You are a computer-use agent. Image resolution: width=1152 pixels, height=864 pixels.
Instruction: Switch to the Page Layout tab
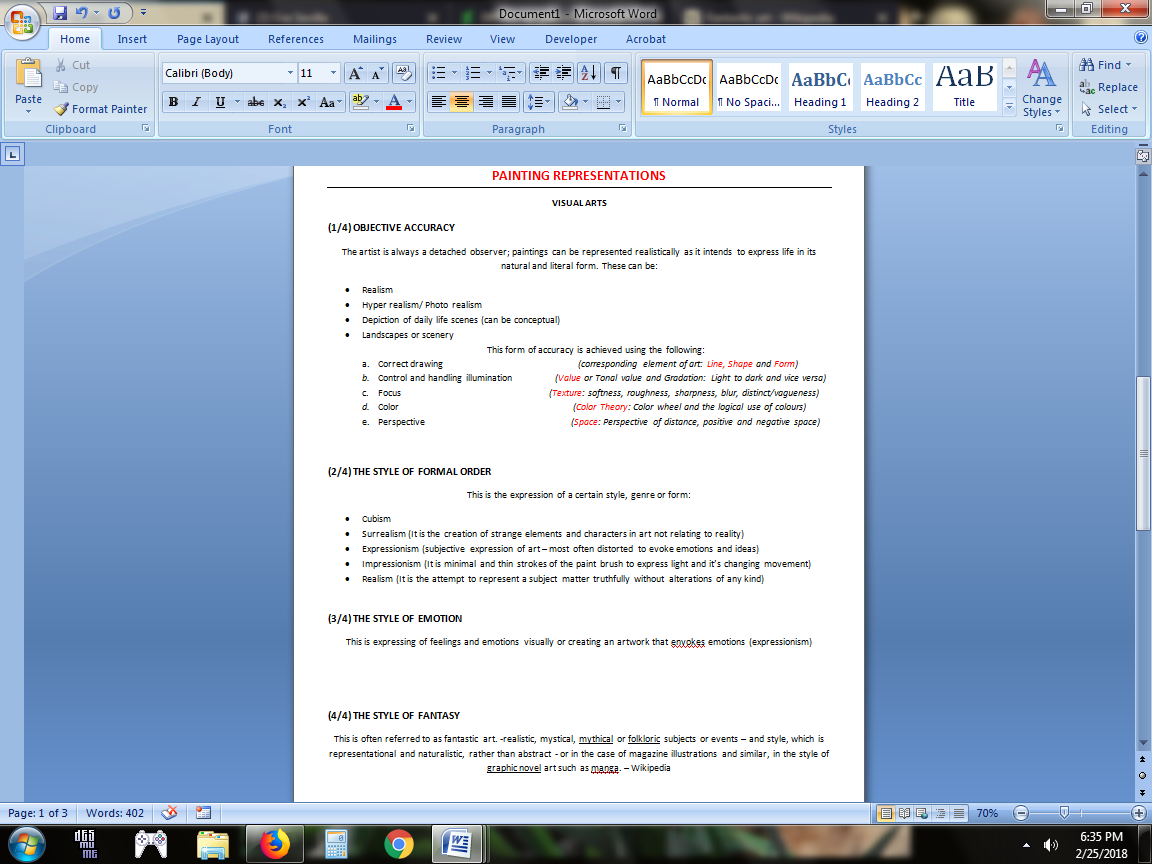pos(208,39)
